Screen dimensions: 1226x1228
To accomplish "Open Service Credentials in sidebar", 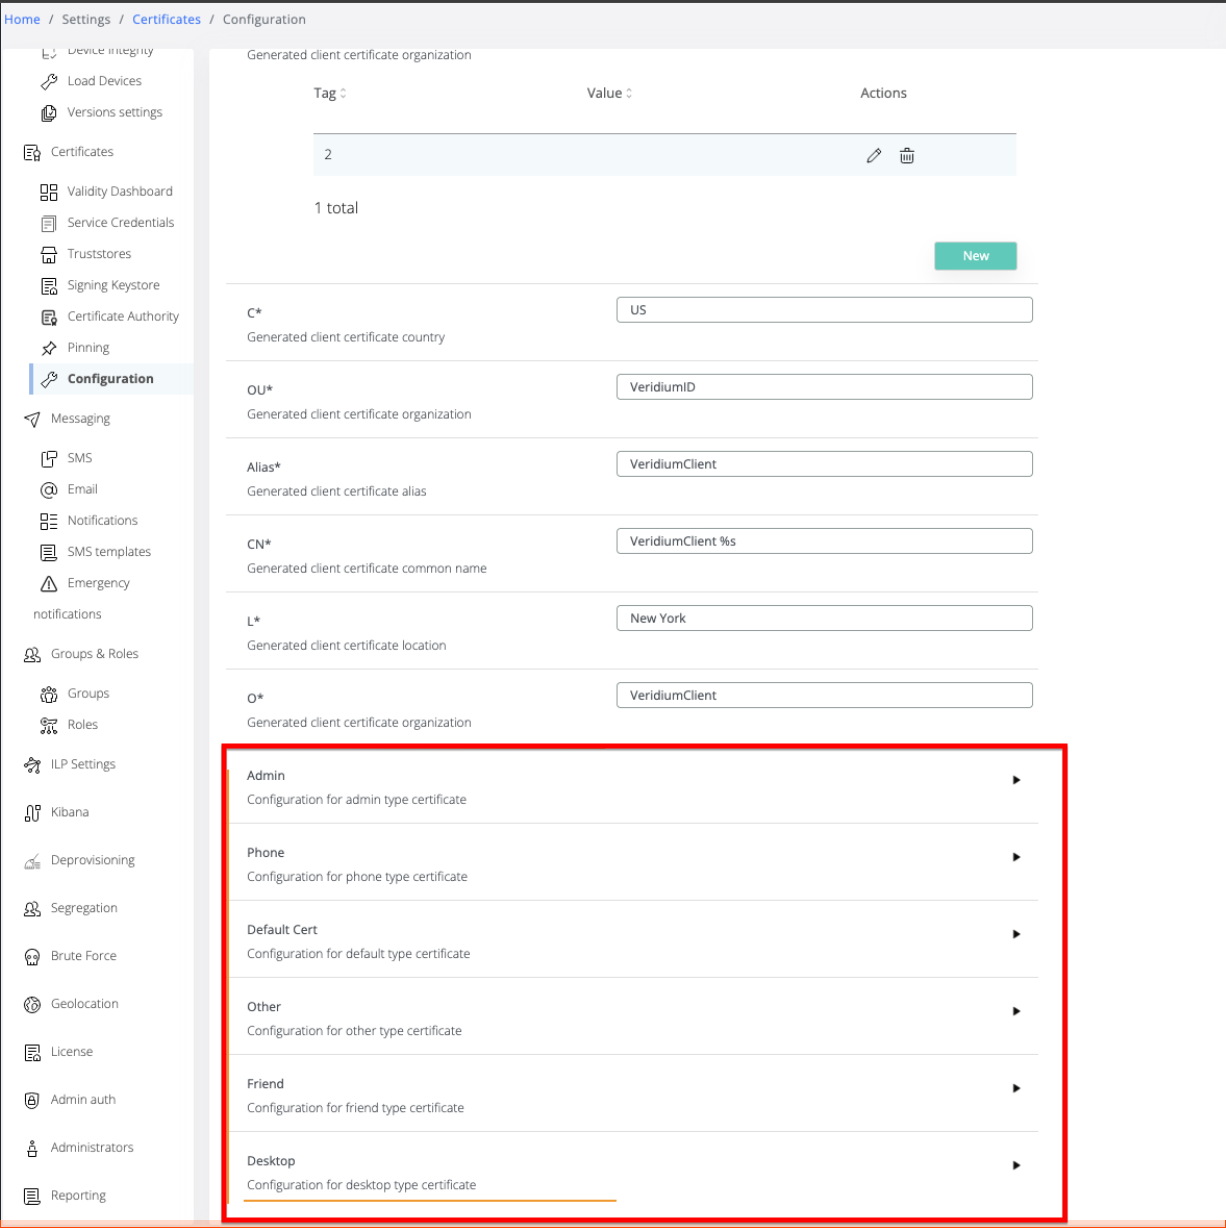I will 120,223.
